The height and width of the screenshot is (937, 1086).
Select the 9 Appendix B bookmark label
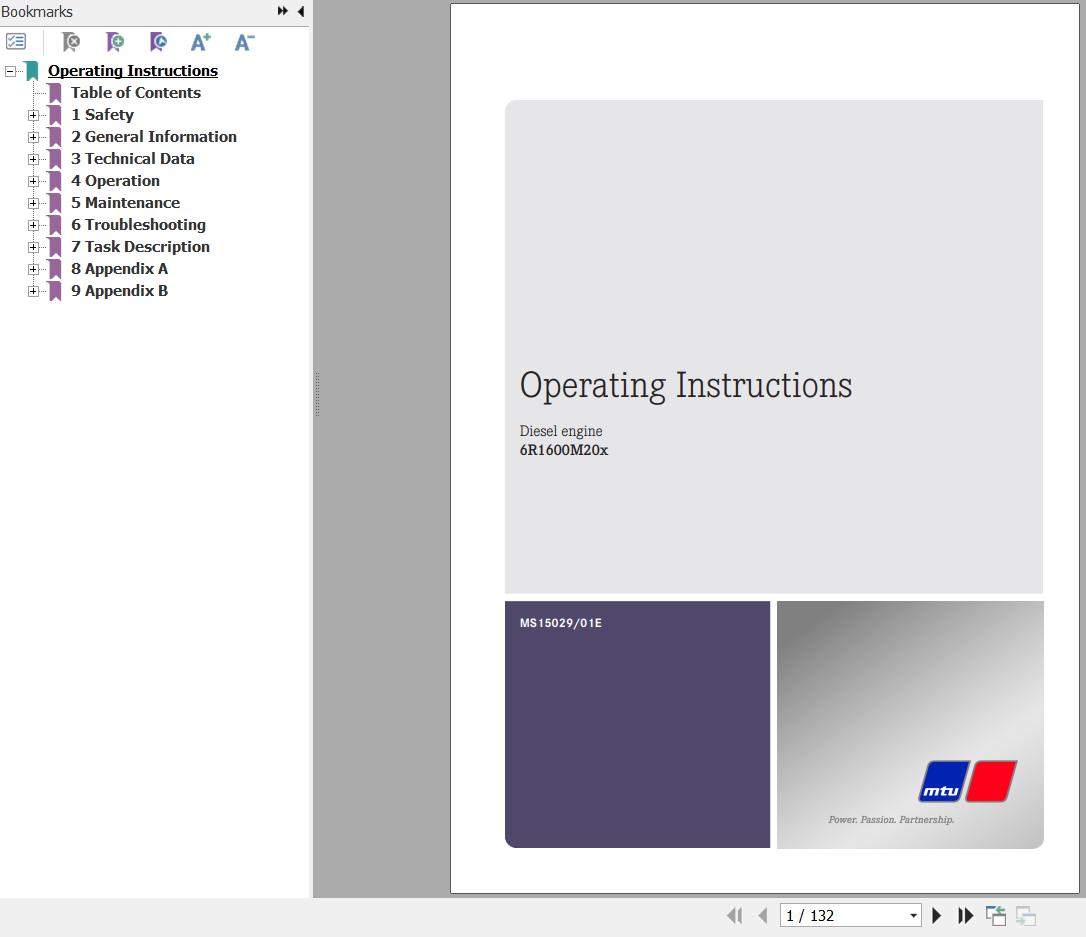[x=119, y=292]
